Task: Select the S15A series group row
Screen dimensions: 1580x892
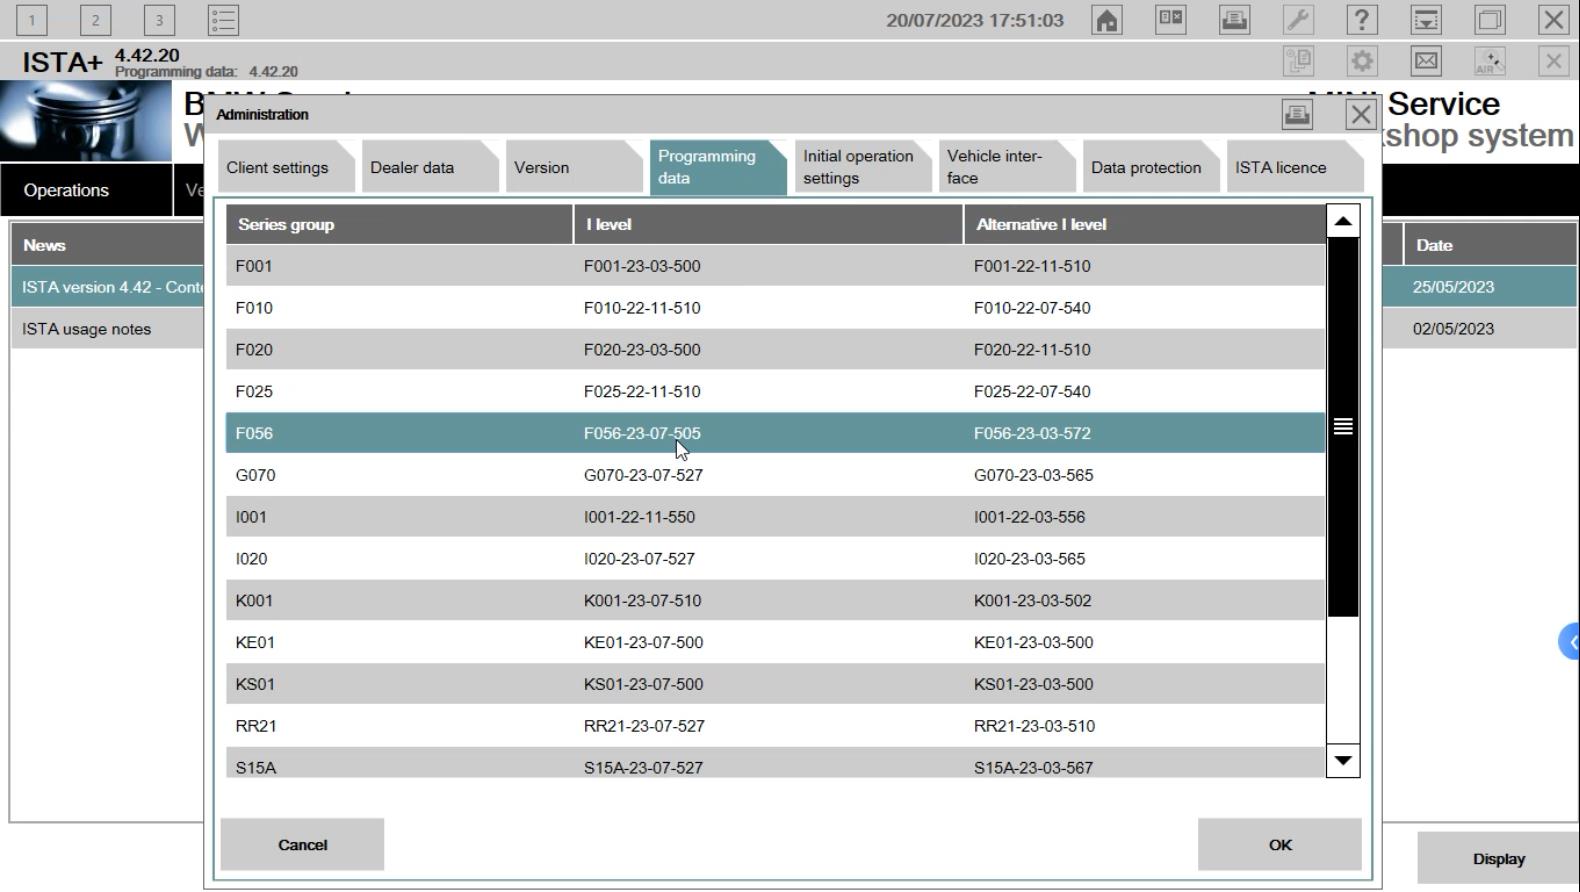Action: (x=775, y=763)
